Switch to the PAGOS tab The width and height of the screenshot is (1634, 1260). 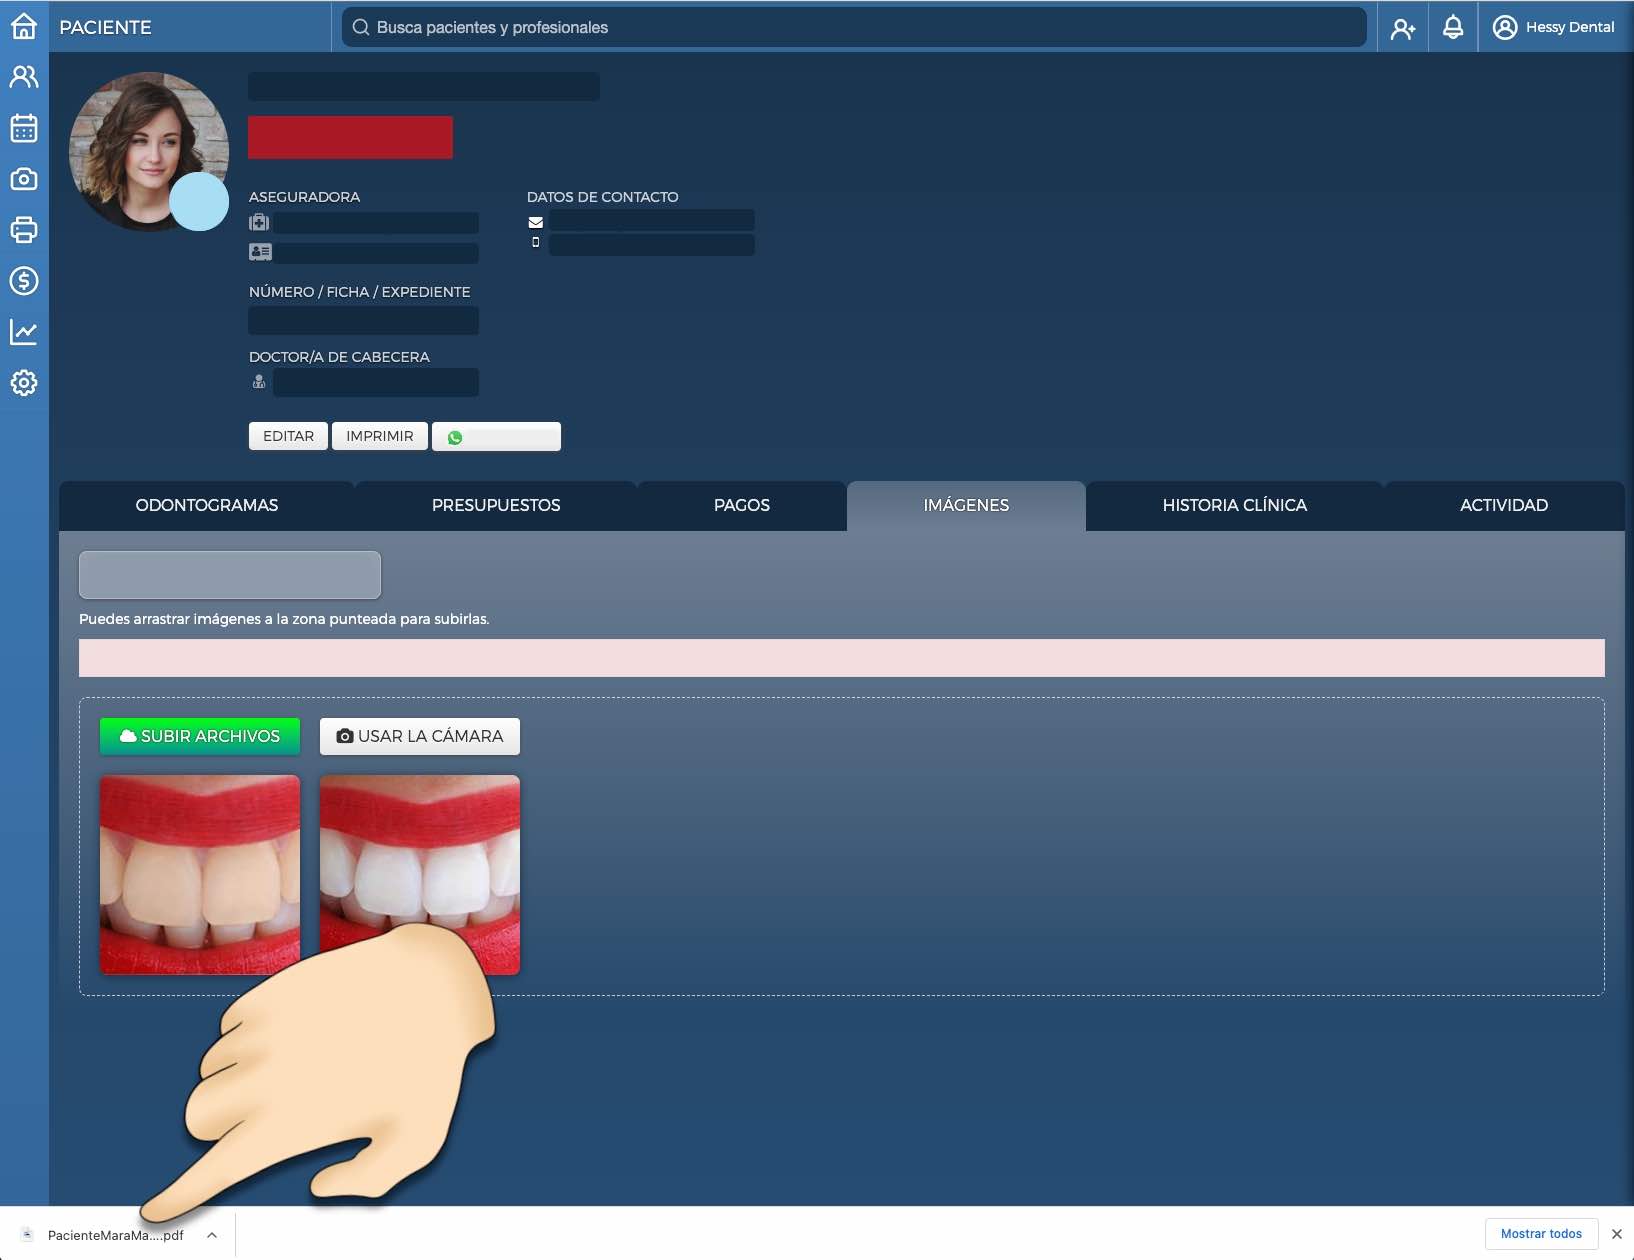click(742, 506)
